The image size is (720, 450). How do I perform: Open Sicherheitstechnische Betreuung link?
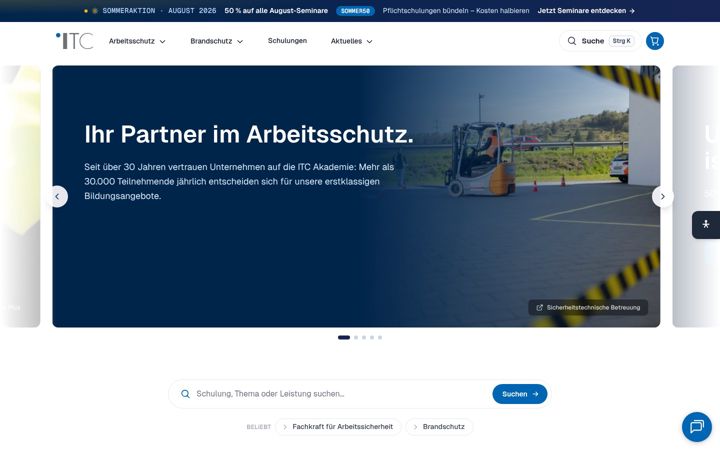tap(588, 308)
